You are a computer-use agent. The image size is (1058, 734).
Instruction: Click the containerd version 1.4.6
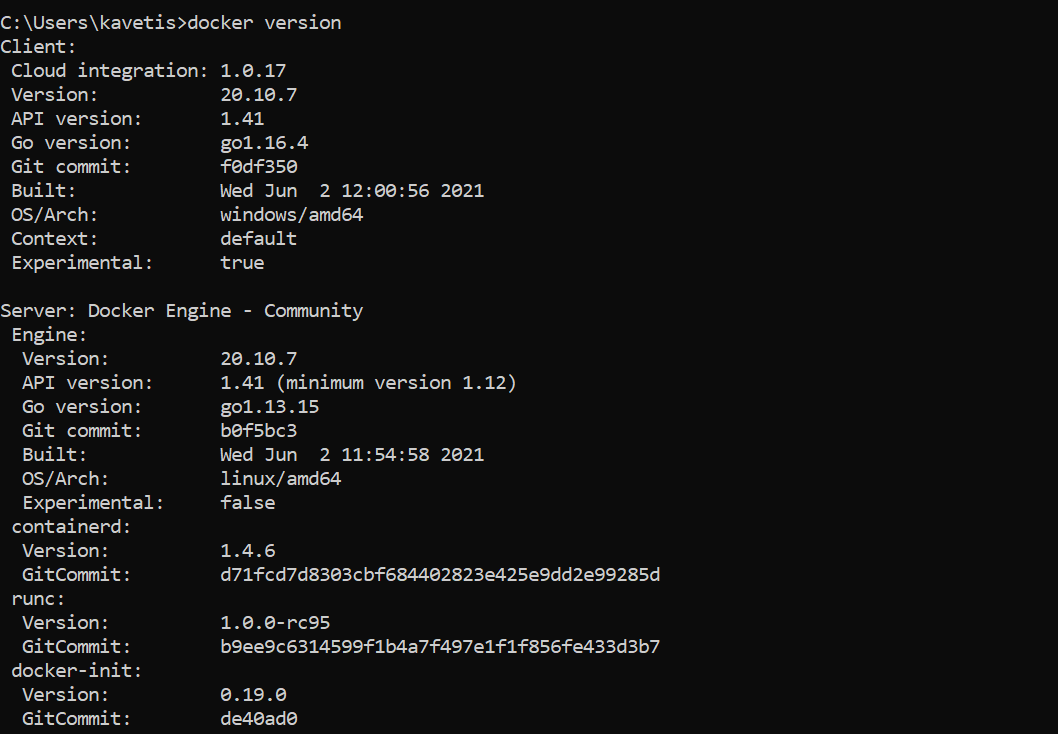[x=247, y=551]
